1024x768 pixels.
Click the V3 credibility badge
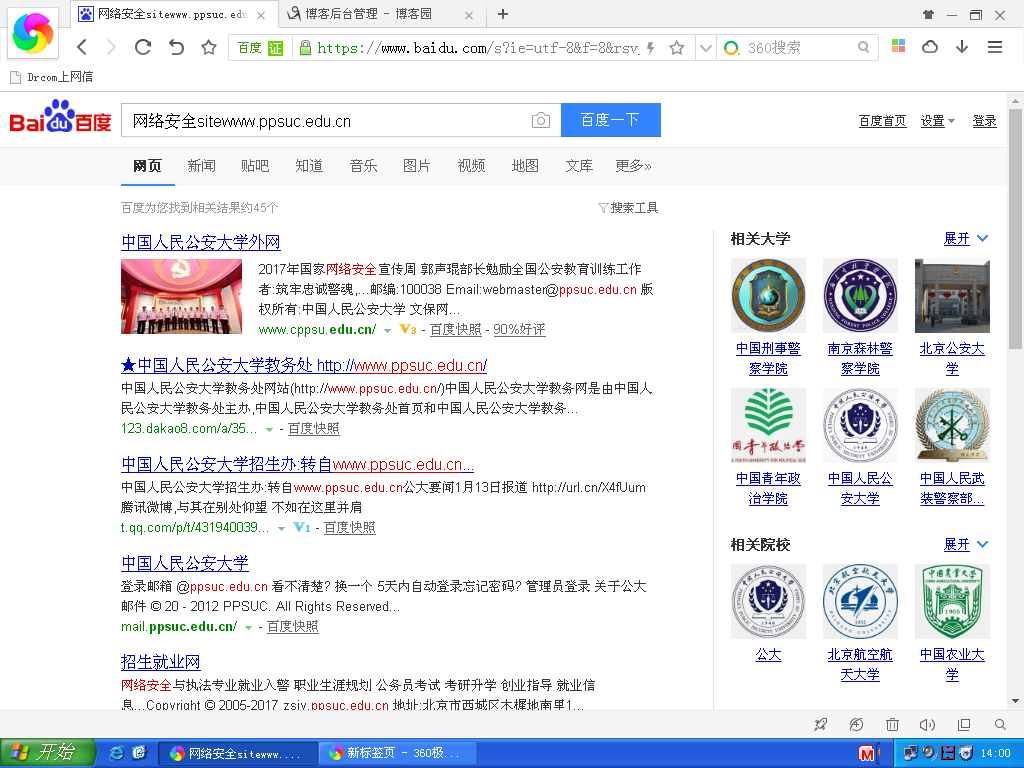[x=408, y=329]
